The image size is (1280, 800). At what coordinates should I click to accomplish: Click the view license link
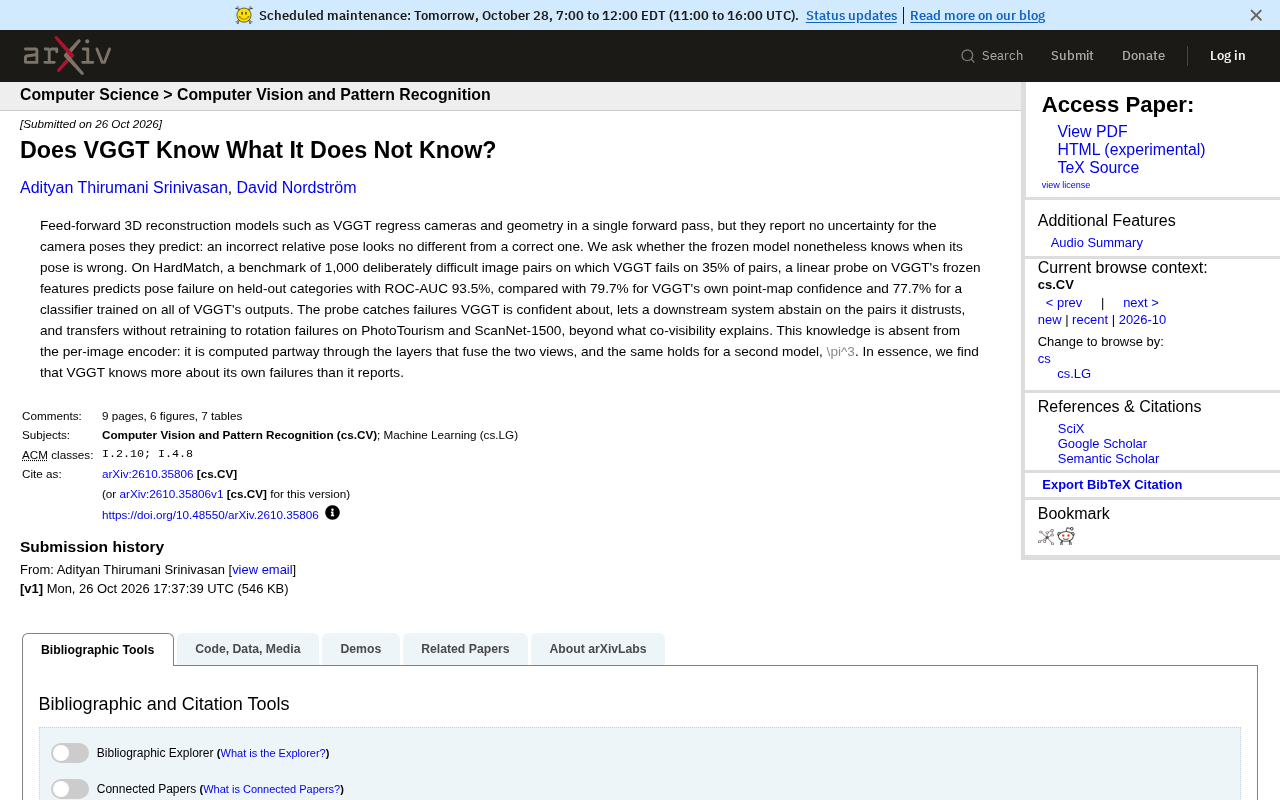(1066, 185)
